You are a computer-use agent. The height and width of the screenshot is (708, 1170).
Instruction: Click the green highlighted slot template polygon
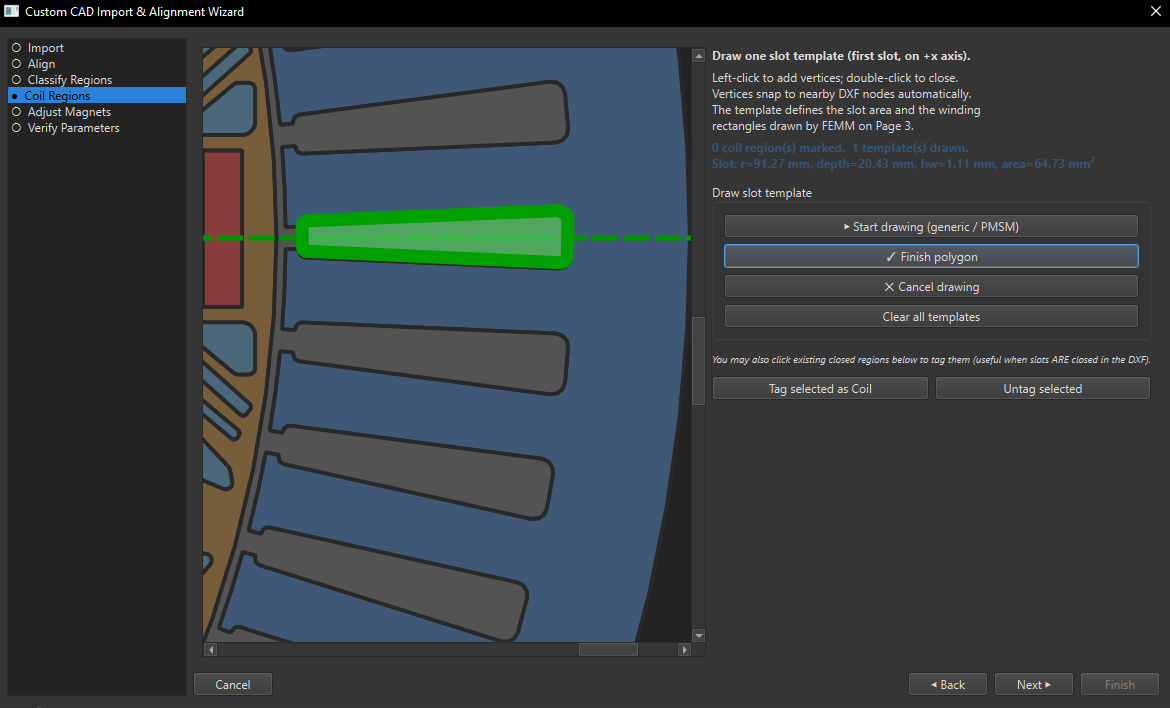click(435, 237)
